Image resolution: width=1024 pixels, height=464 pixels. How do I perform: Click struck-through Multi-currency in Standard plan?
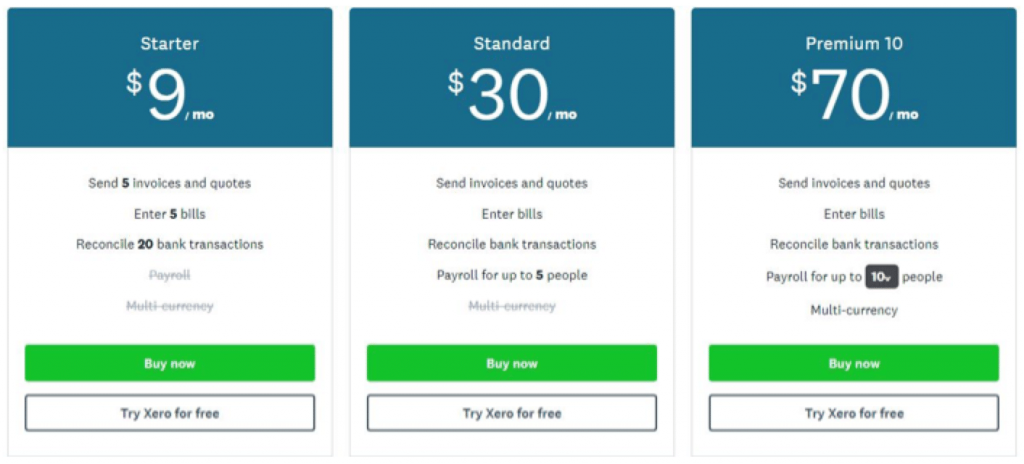point(511,306)
